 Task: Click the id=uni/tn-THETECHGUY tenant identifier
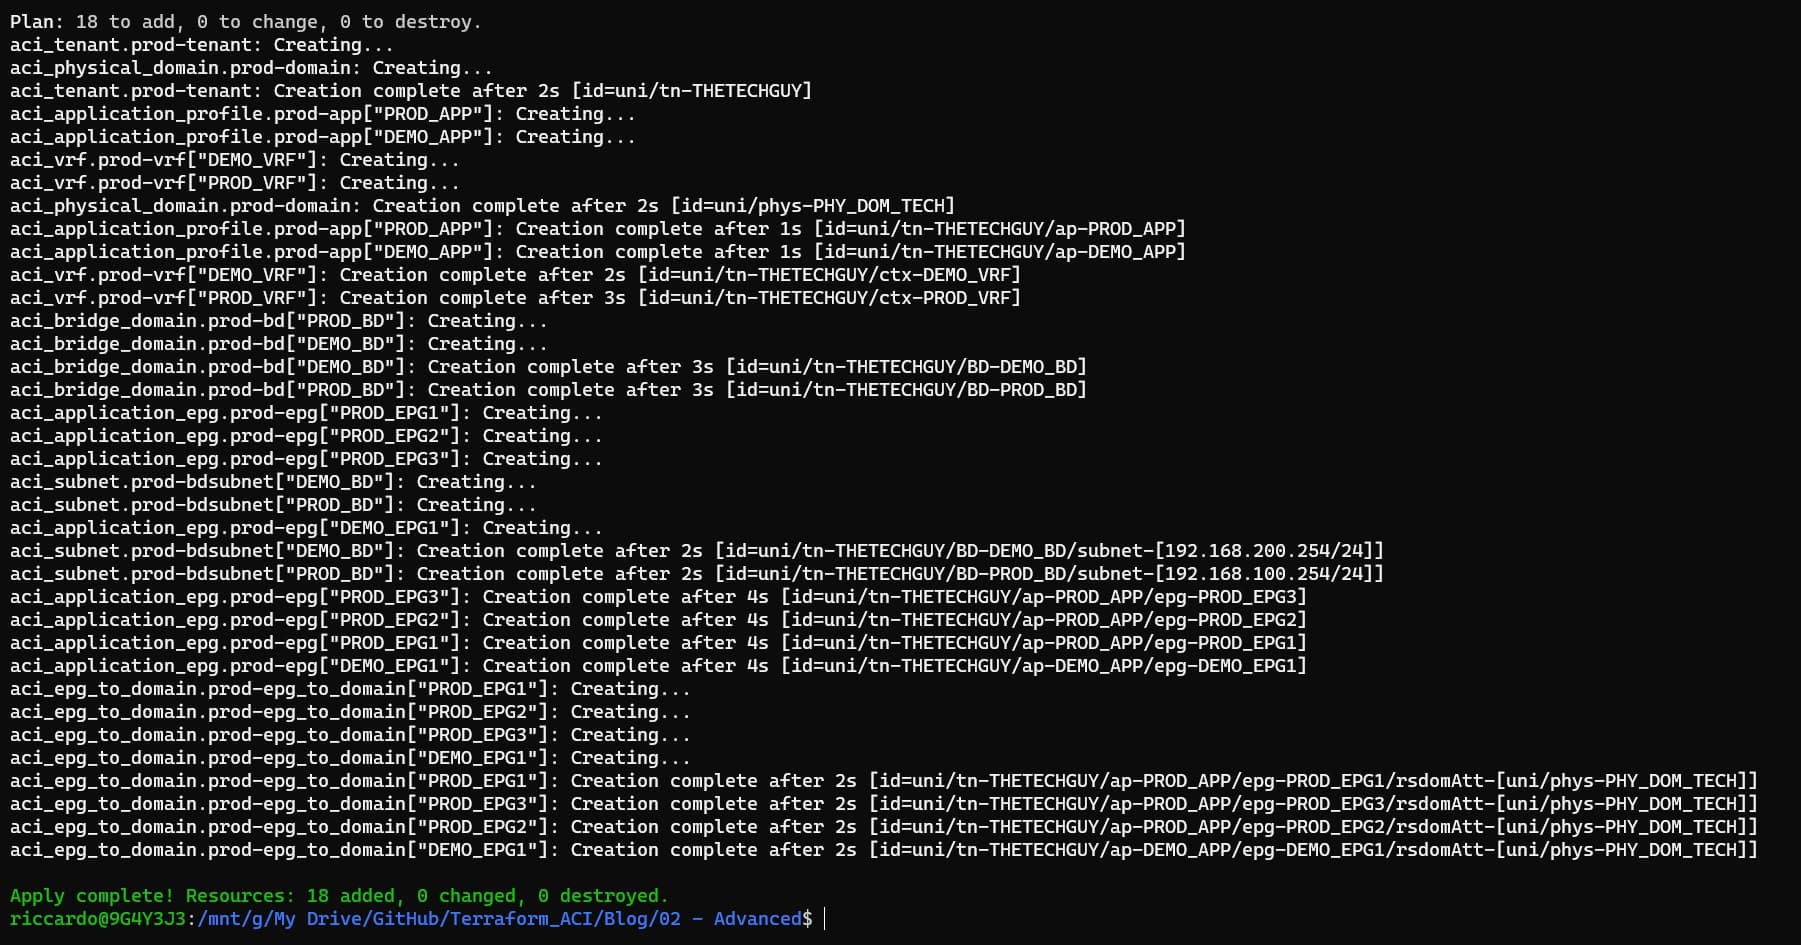pyautogui.click(x=691, y=91)
